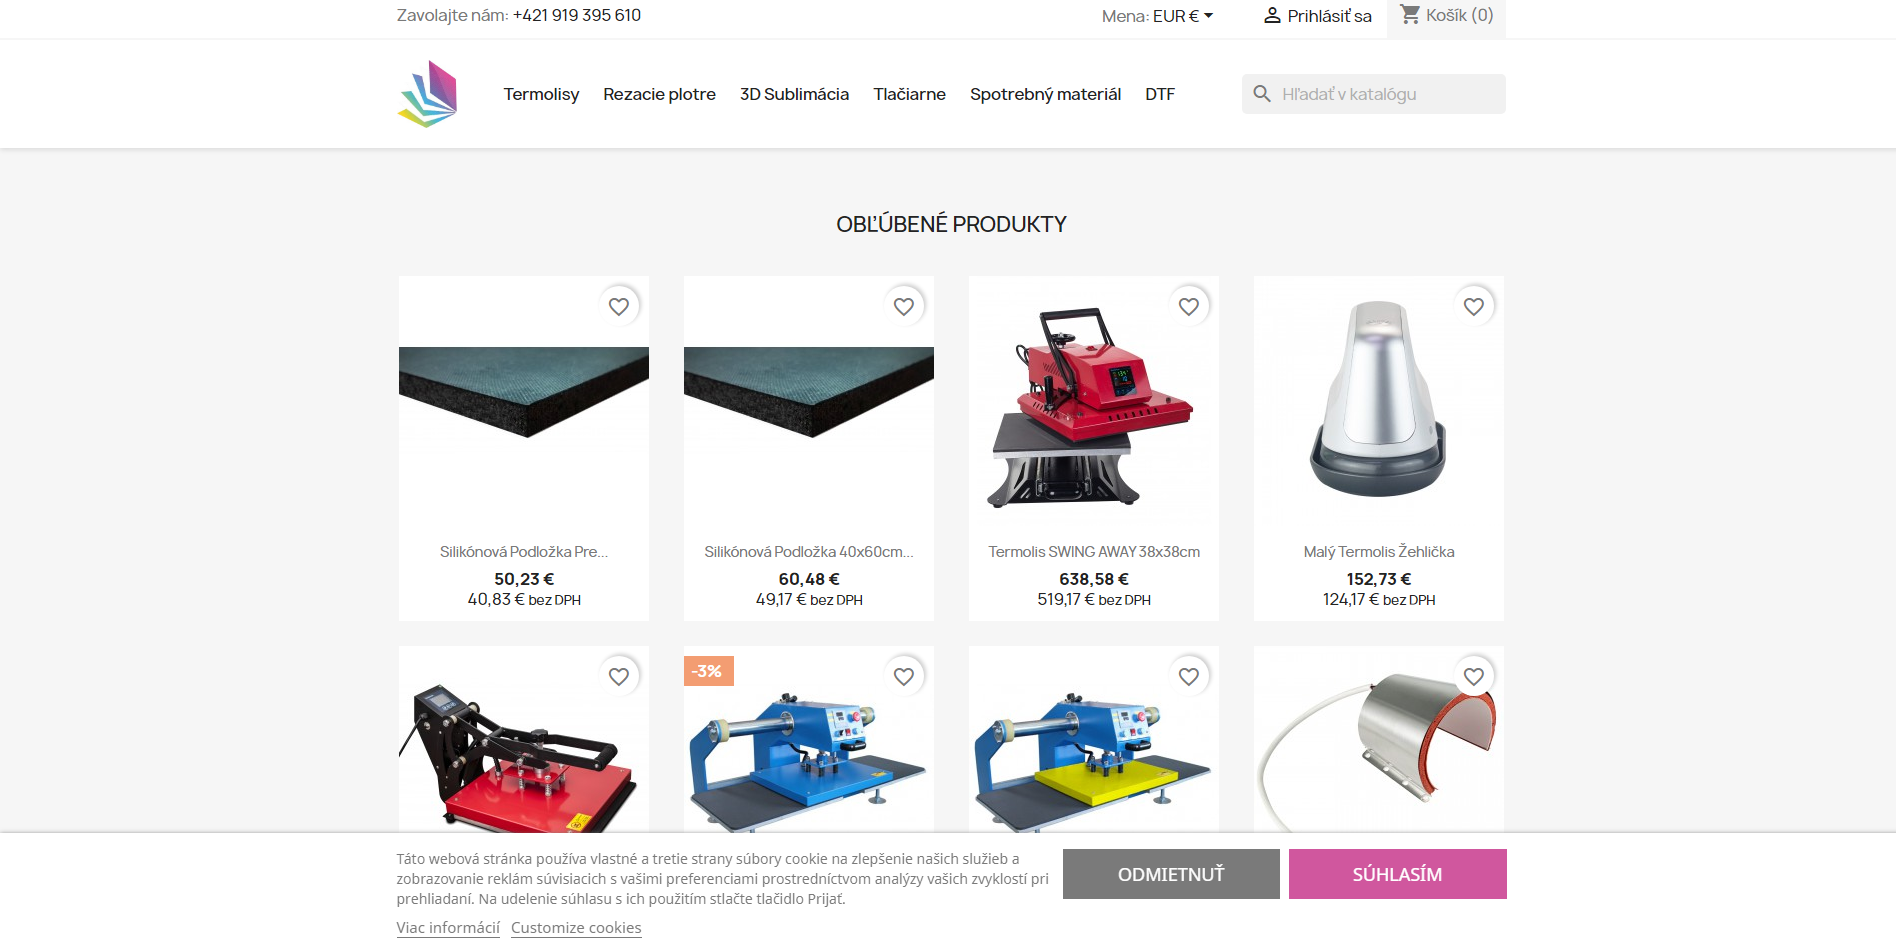Click the search magnifier icon
This screenshot has width=1896, height=949.
pos(1262,94)
